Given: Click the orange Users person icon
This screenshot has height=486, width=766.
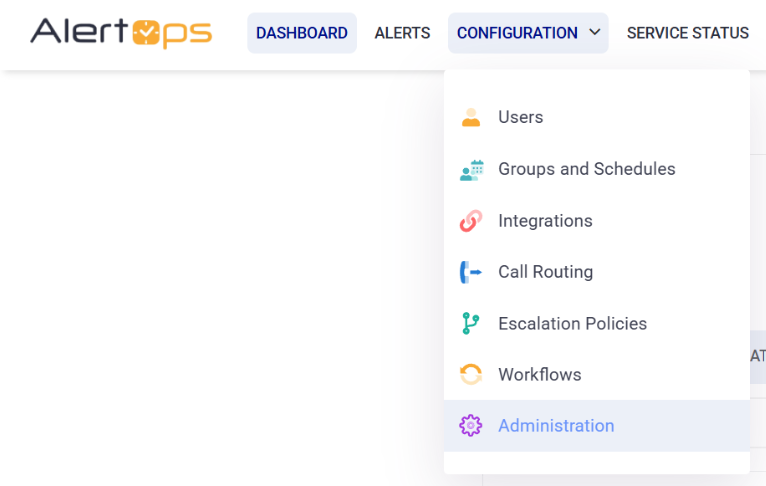Looking at the screenshot, I should pyautogui.click(x=471, y=117).
